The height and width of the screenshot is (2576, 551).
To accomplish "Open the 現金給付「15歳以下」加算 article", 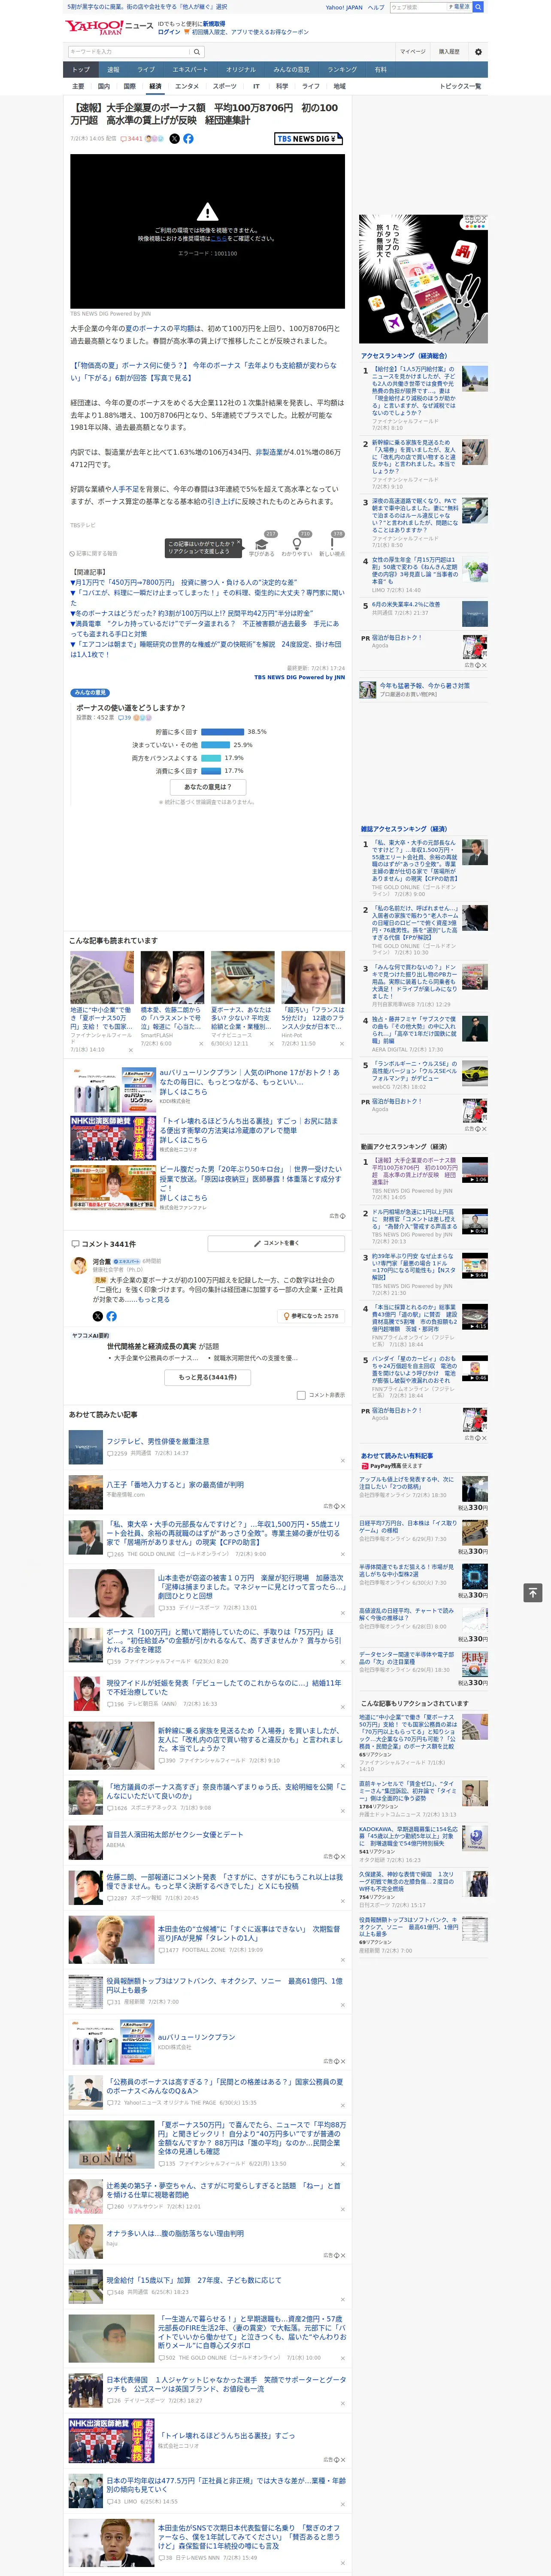I will pyautogui.click(x=194, y=2280).
